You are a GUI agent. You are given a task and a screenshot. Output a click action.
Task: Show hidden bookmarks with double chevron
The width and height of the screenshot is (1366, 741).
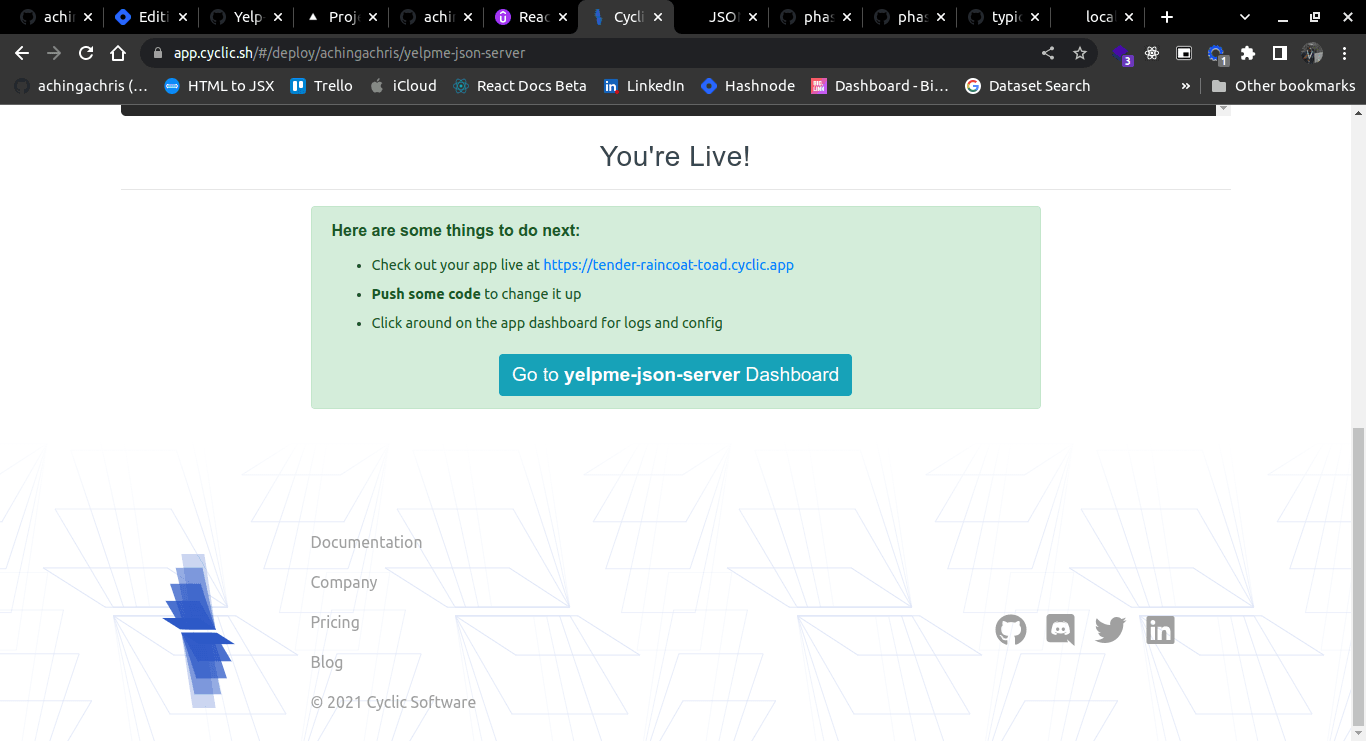(1186, 86)
